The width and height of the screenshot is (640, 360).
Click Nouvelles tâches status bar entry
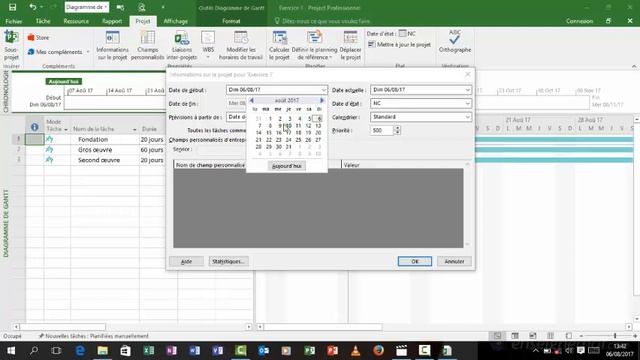(x=93, y=336)
